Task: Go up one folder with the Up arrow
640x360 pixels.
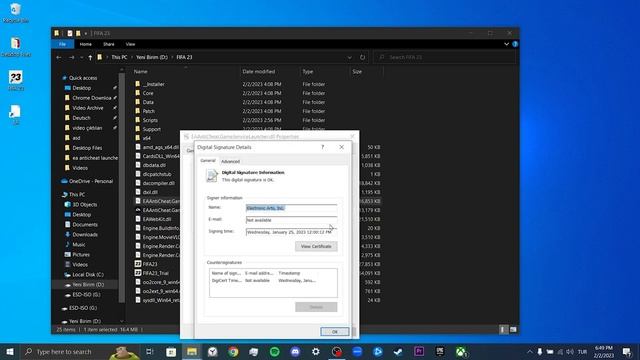Action: [x=90, y=58]
